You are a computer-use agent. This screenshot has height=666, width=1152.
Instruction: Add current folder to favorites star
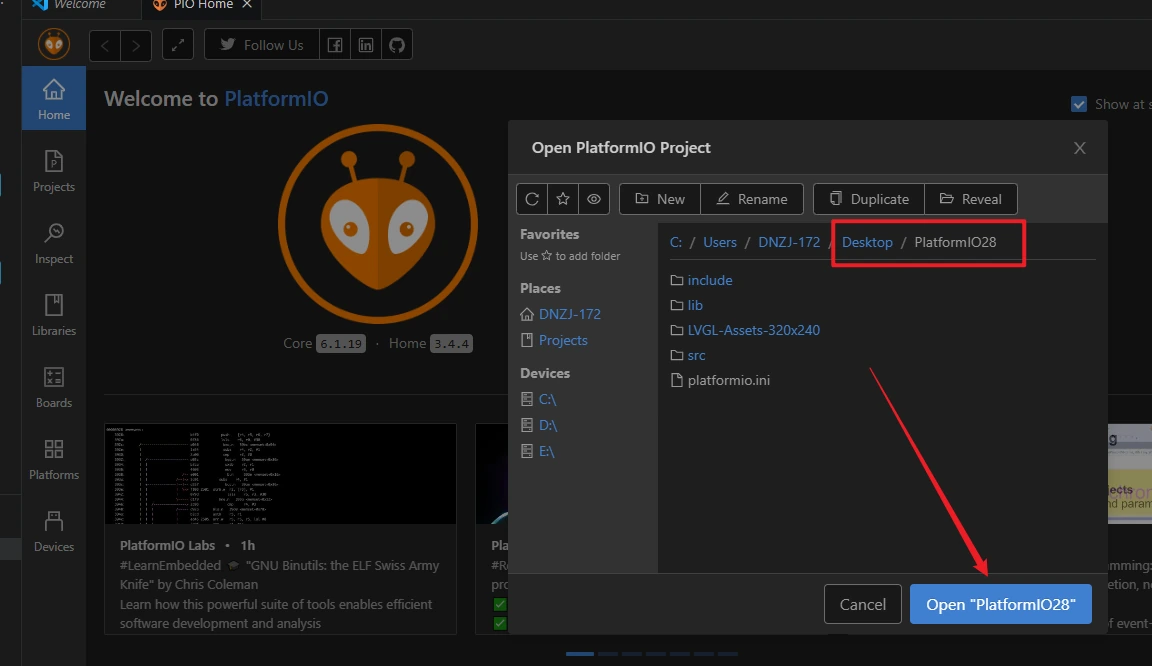563,199
